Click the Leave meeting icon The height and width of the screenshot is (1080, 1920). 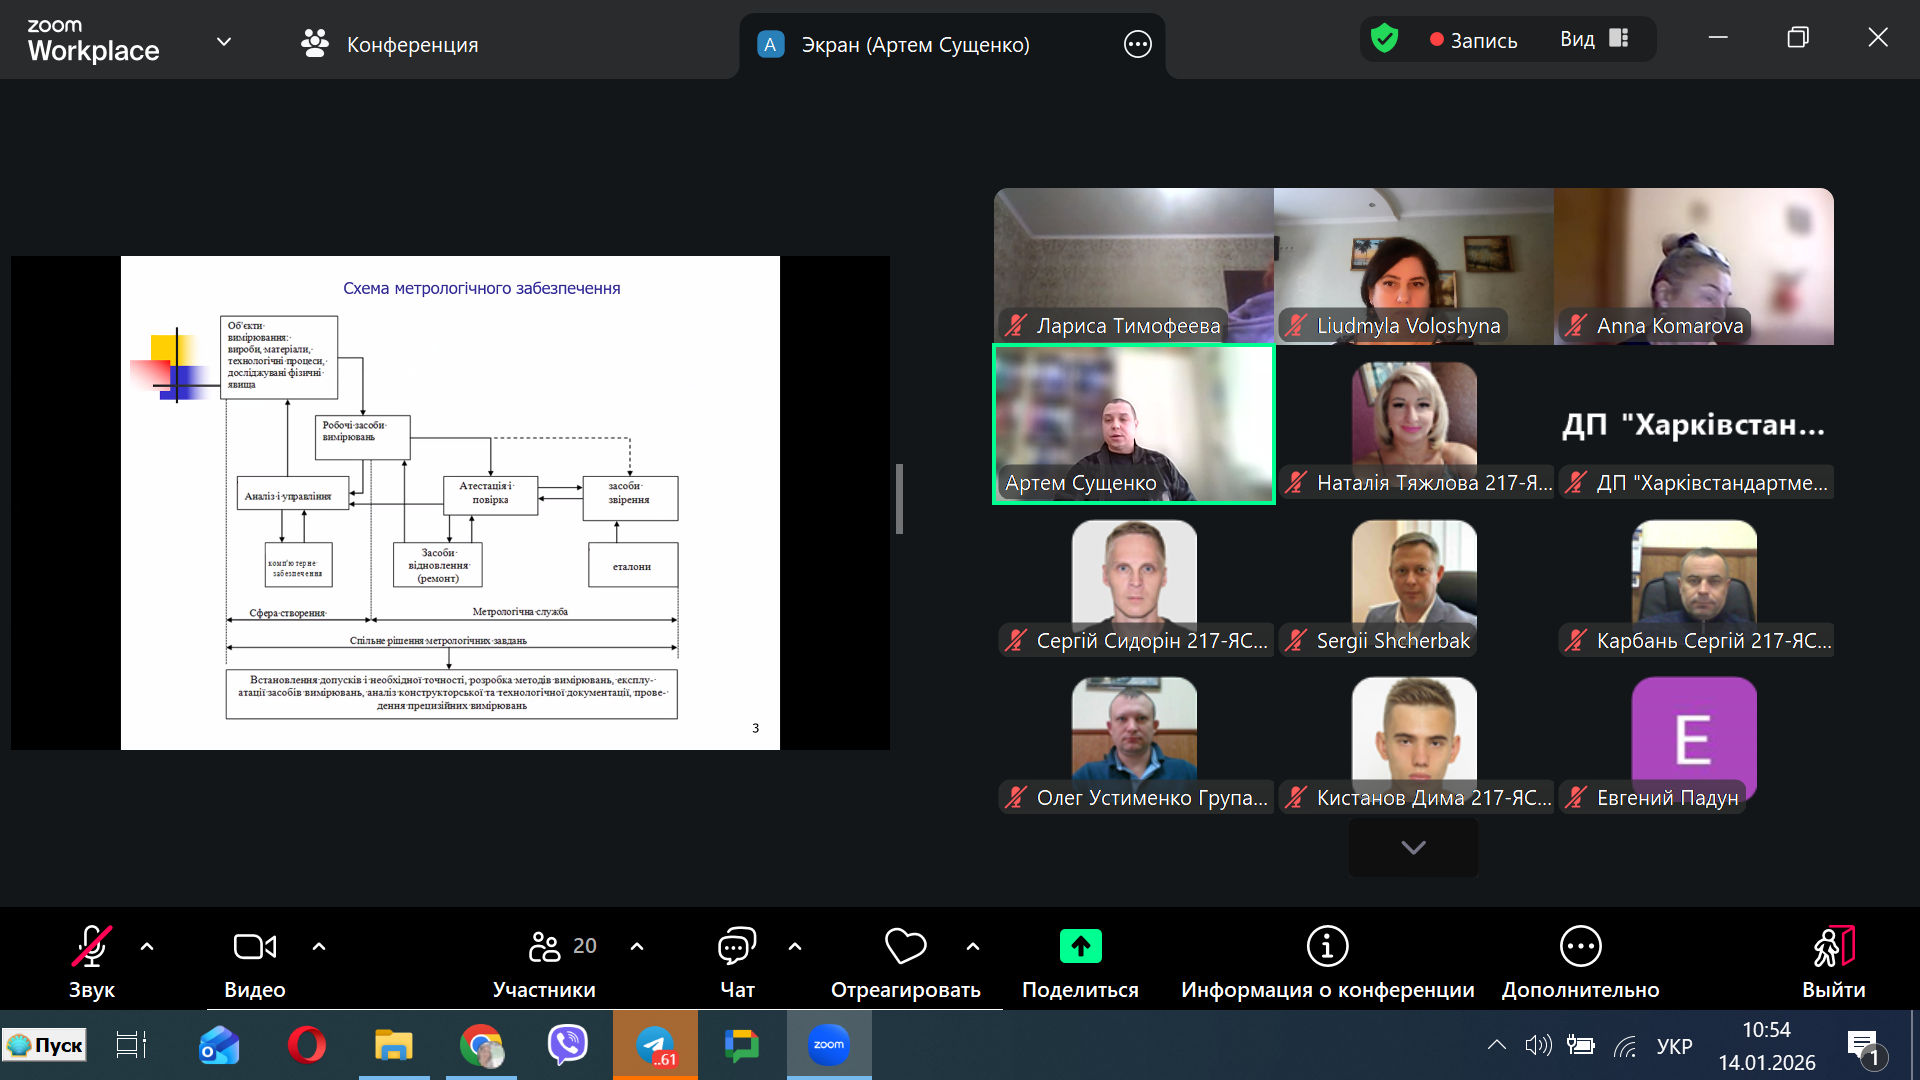tap(1833, 946)
